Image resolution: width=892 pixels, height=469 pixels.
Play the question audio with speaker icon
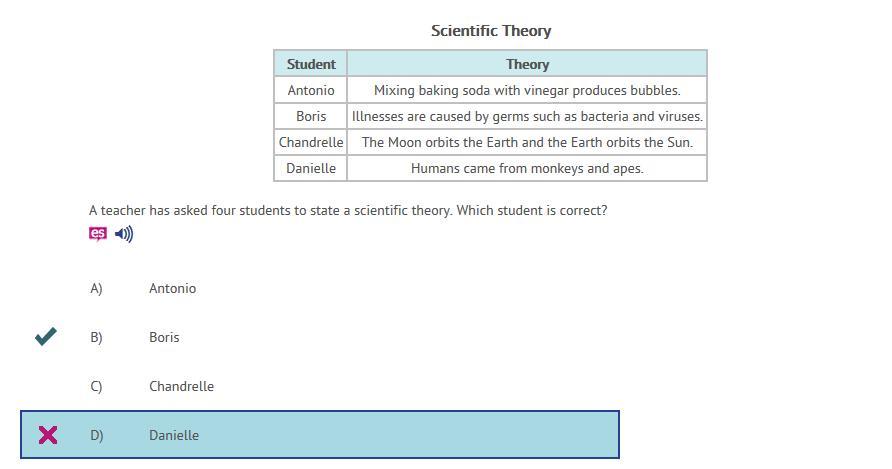tap(124, 234)
